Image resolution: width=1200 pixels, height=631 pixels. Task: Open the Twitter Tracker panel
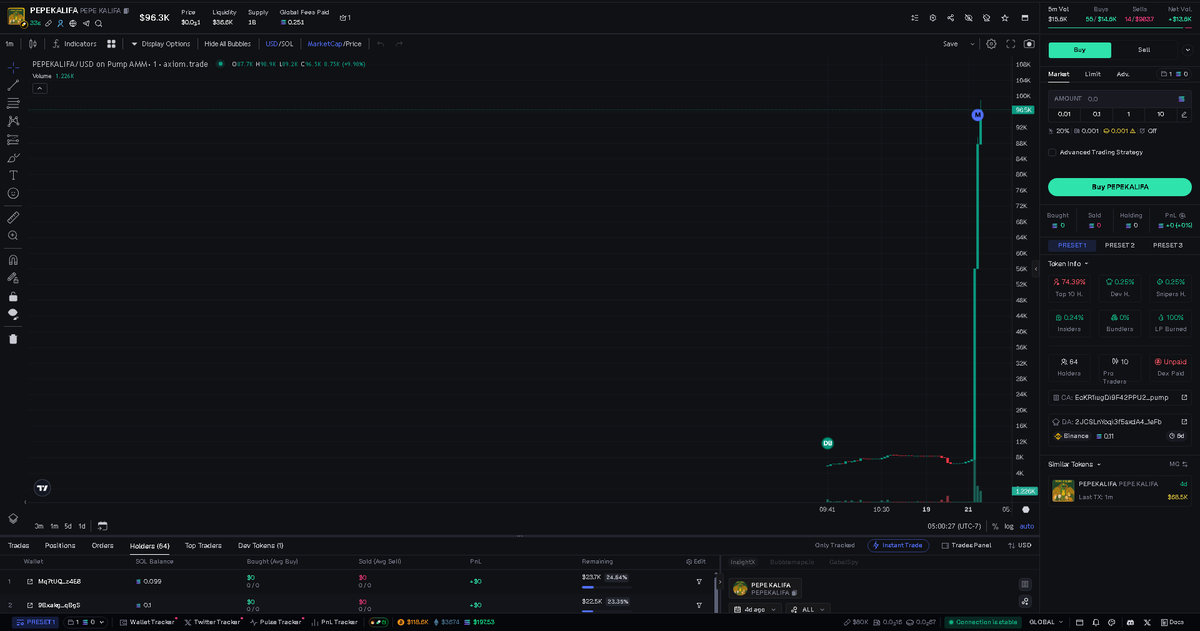click(x=212, y=622)
